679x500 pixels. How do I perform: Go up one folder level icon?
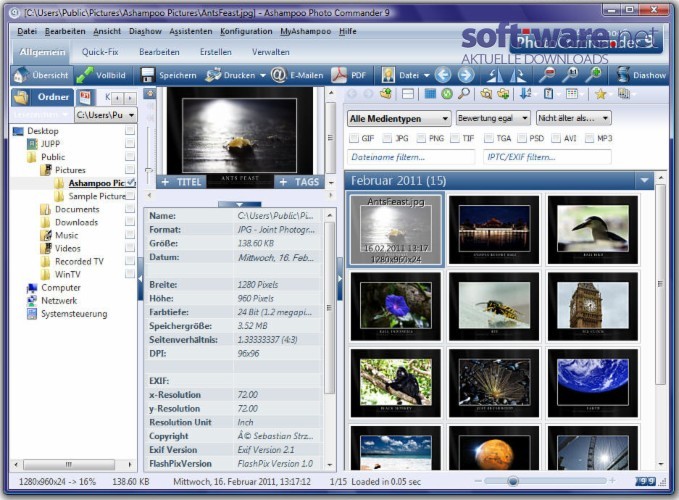pos(386,94)
